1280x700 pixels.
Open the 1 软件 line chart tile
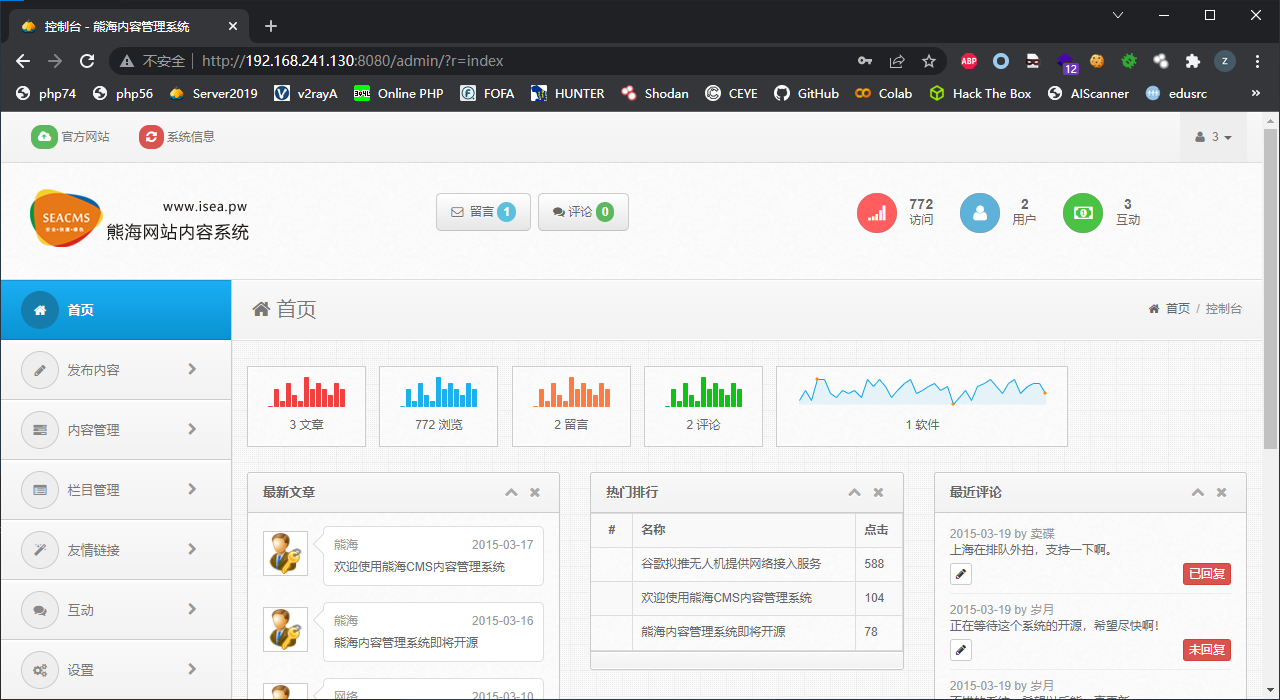(922, 406)
